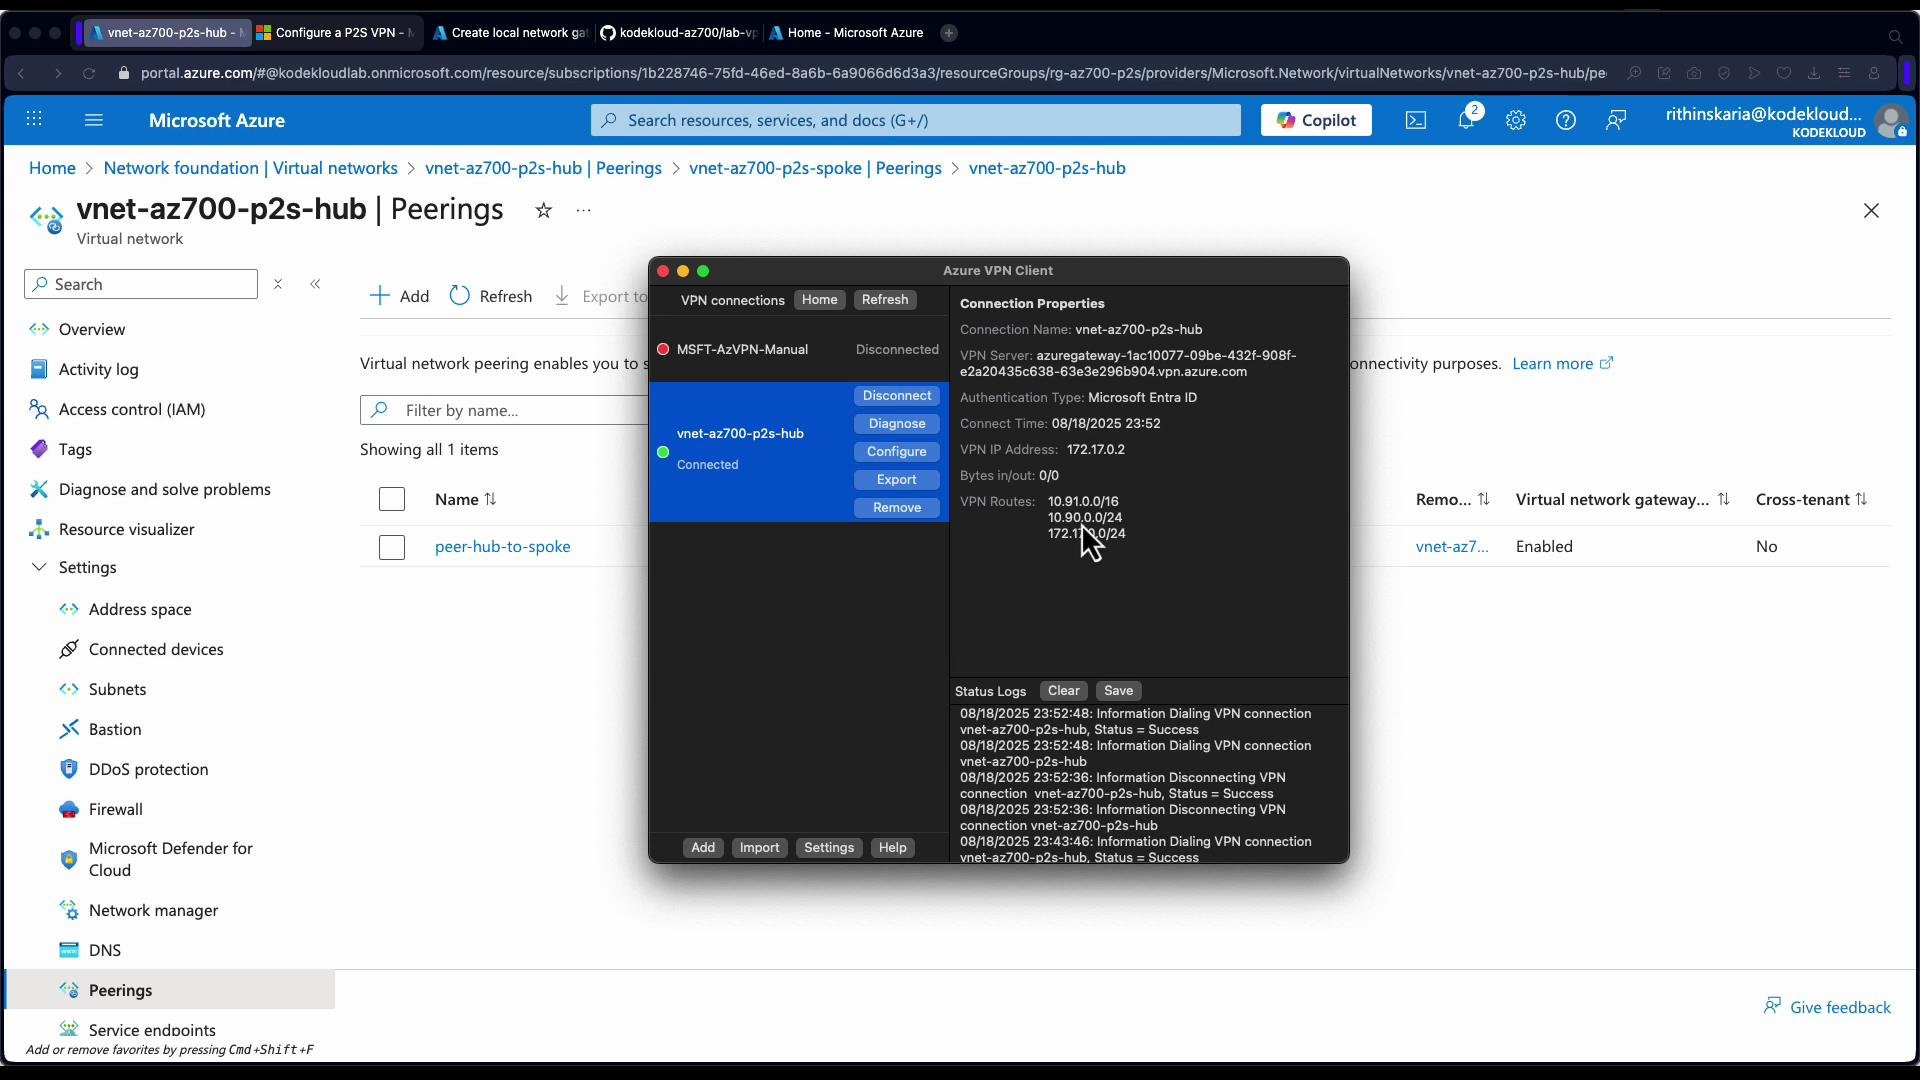Collapse the resource menu sidebar

(x=316, y=284)
